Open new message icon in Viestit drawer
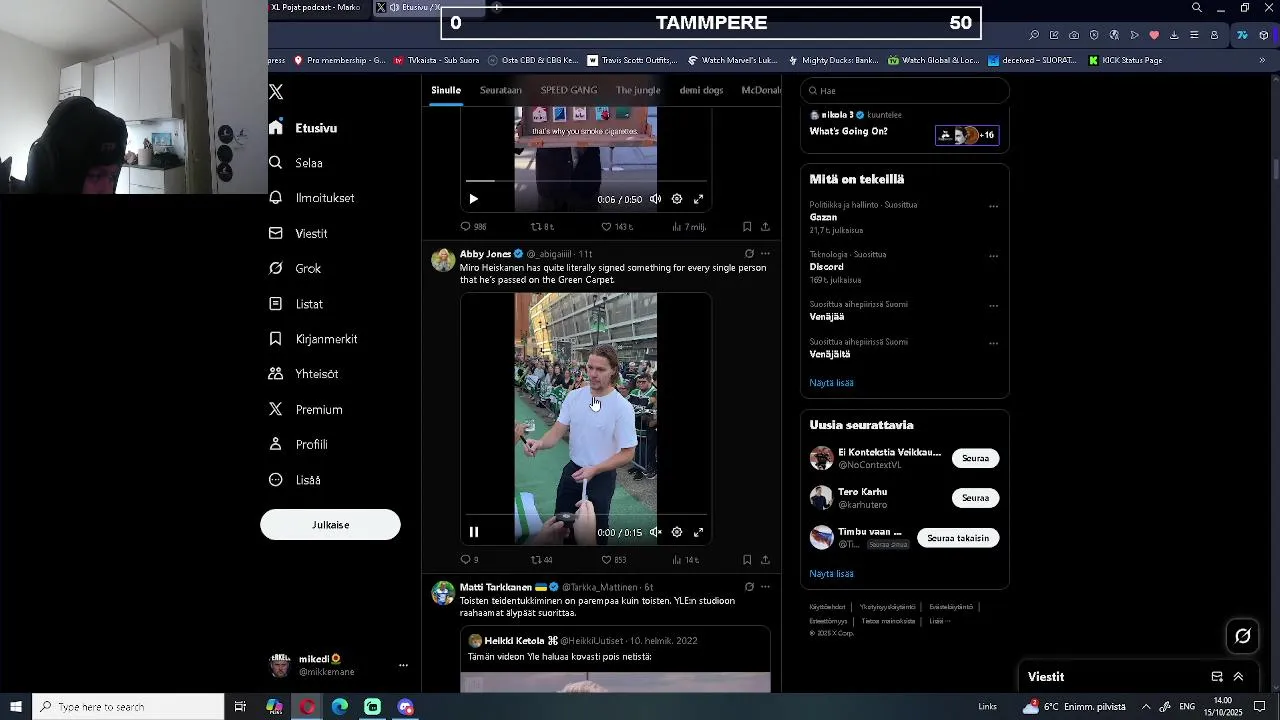The height and width of the screenshot is (720, 1280). click(1217, 677)
